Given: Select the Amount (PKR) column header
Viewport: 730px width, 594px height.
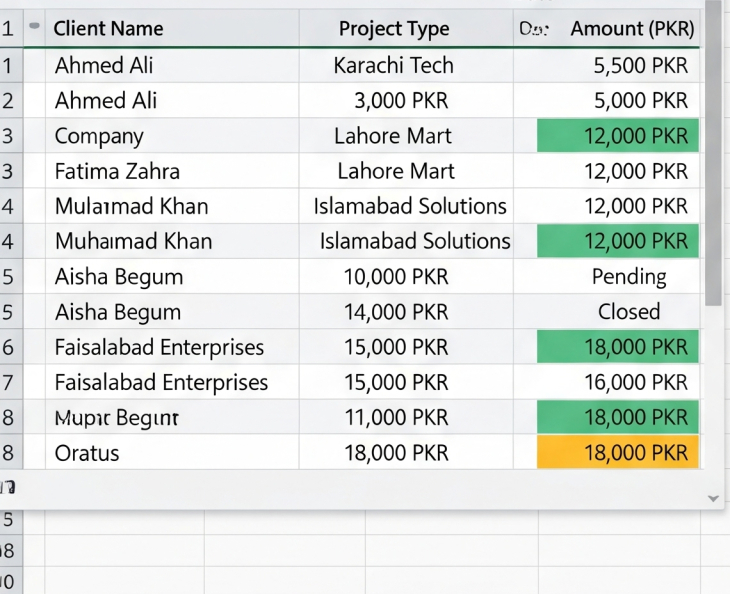Looking at the screenshot, I should tap(632, 29).
